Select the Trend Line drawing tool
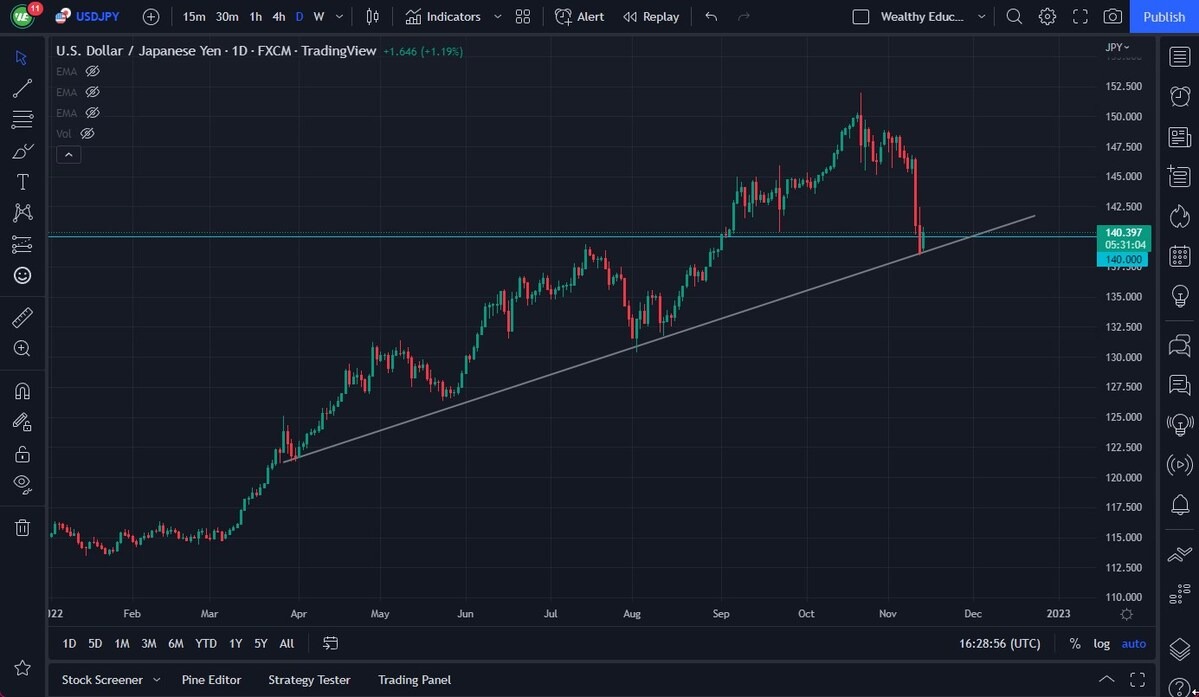The height and width of the screenshot is (697, 1199). pos(22,89)
